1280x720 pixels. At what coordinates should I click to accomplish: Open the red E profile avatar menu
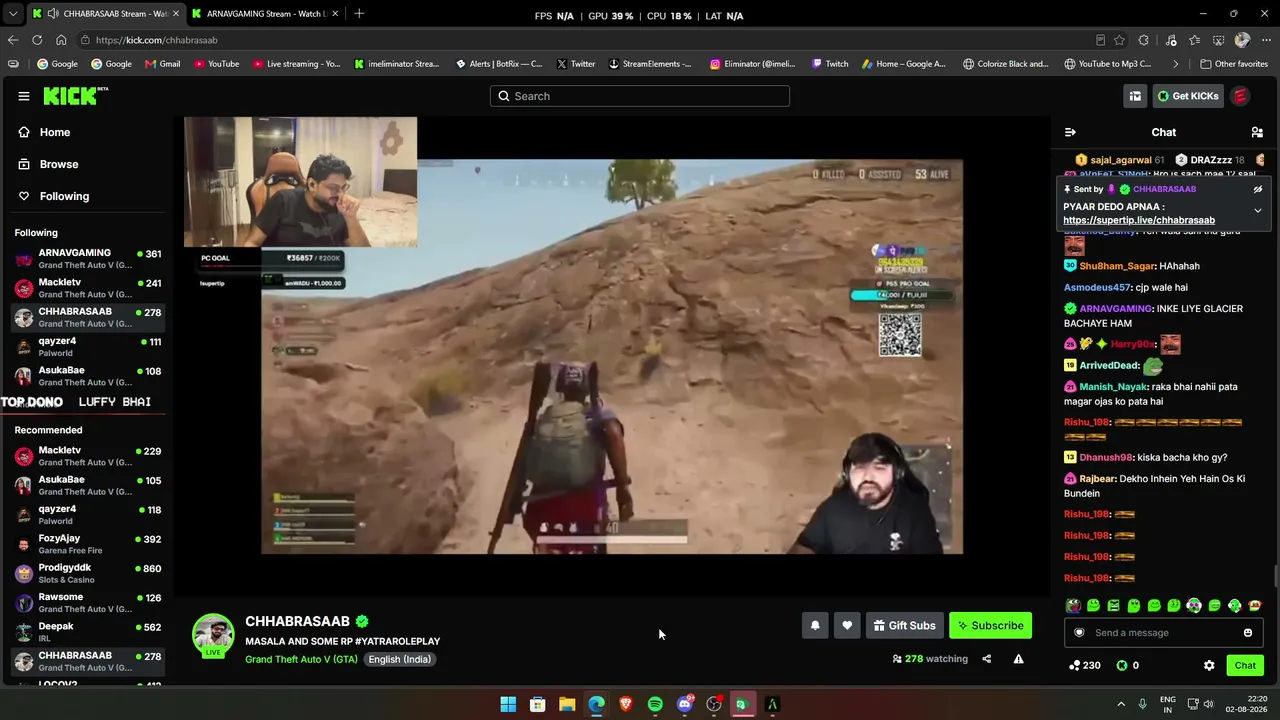tap(1240, 96)
